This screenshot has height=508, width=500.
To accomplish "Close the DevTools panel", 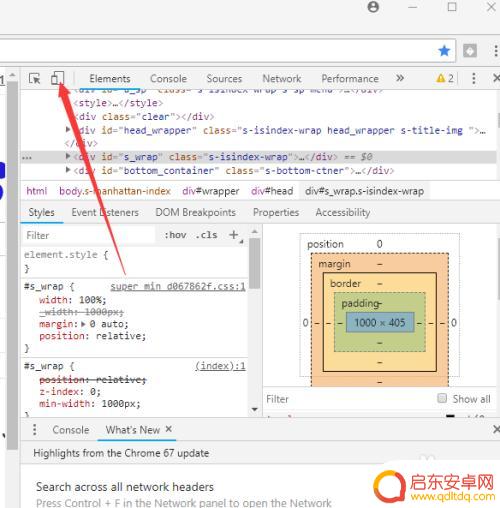I will (496, 78).
